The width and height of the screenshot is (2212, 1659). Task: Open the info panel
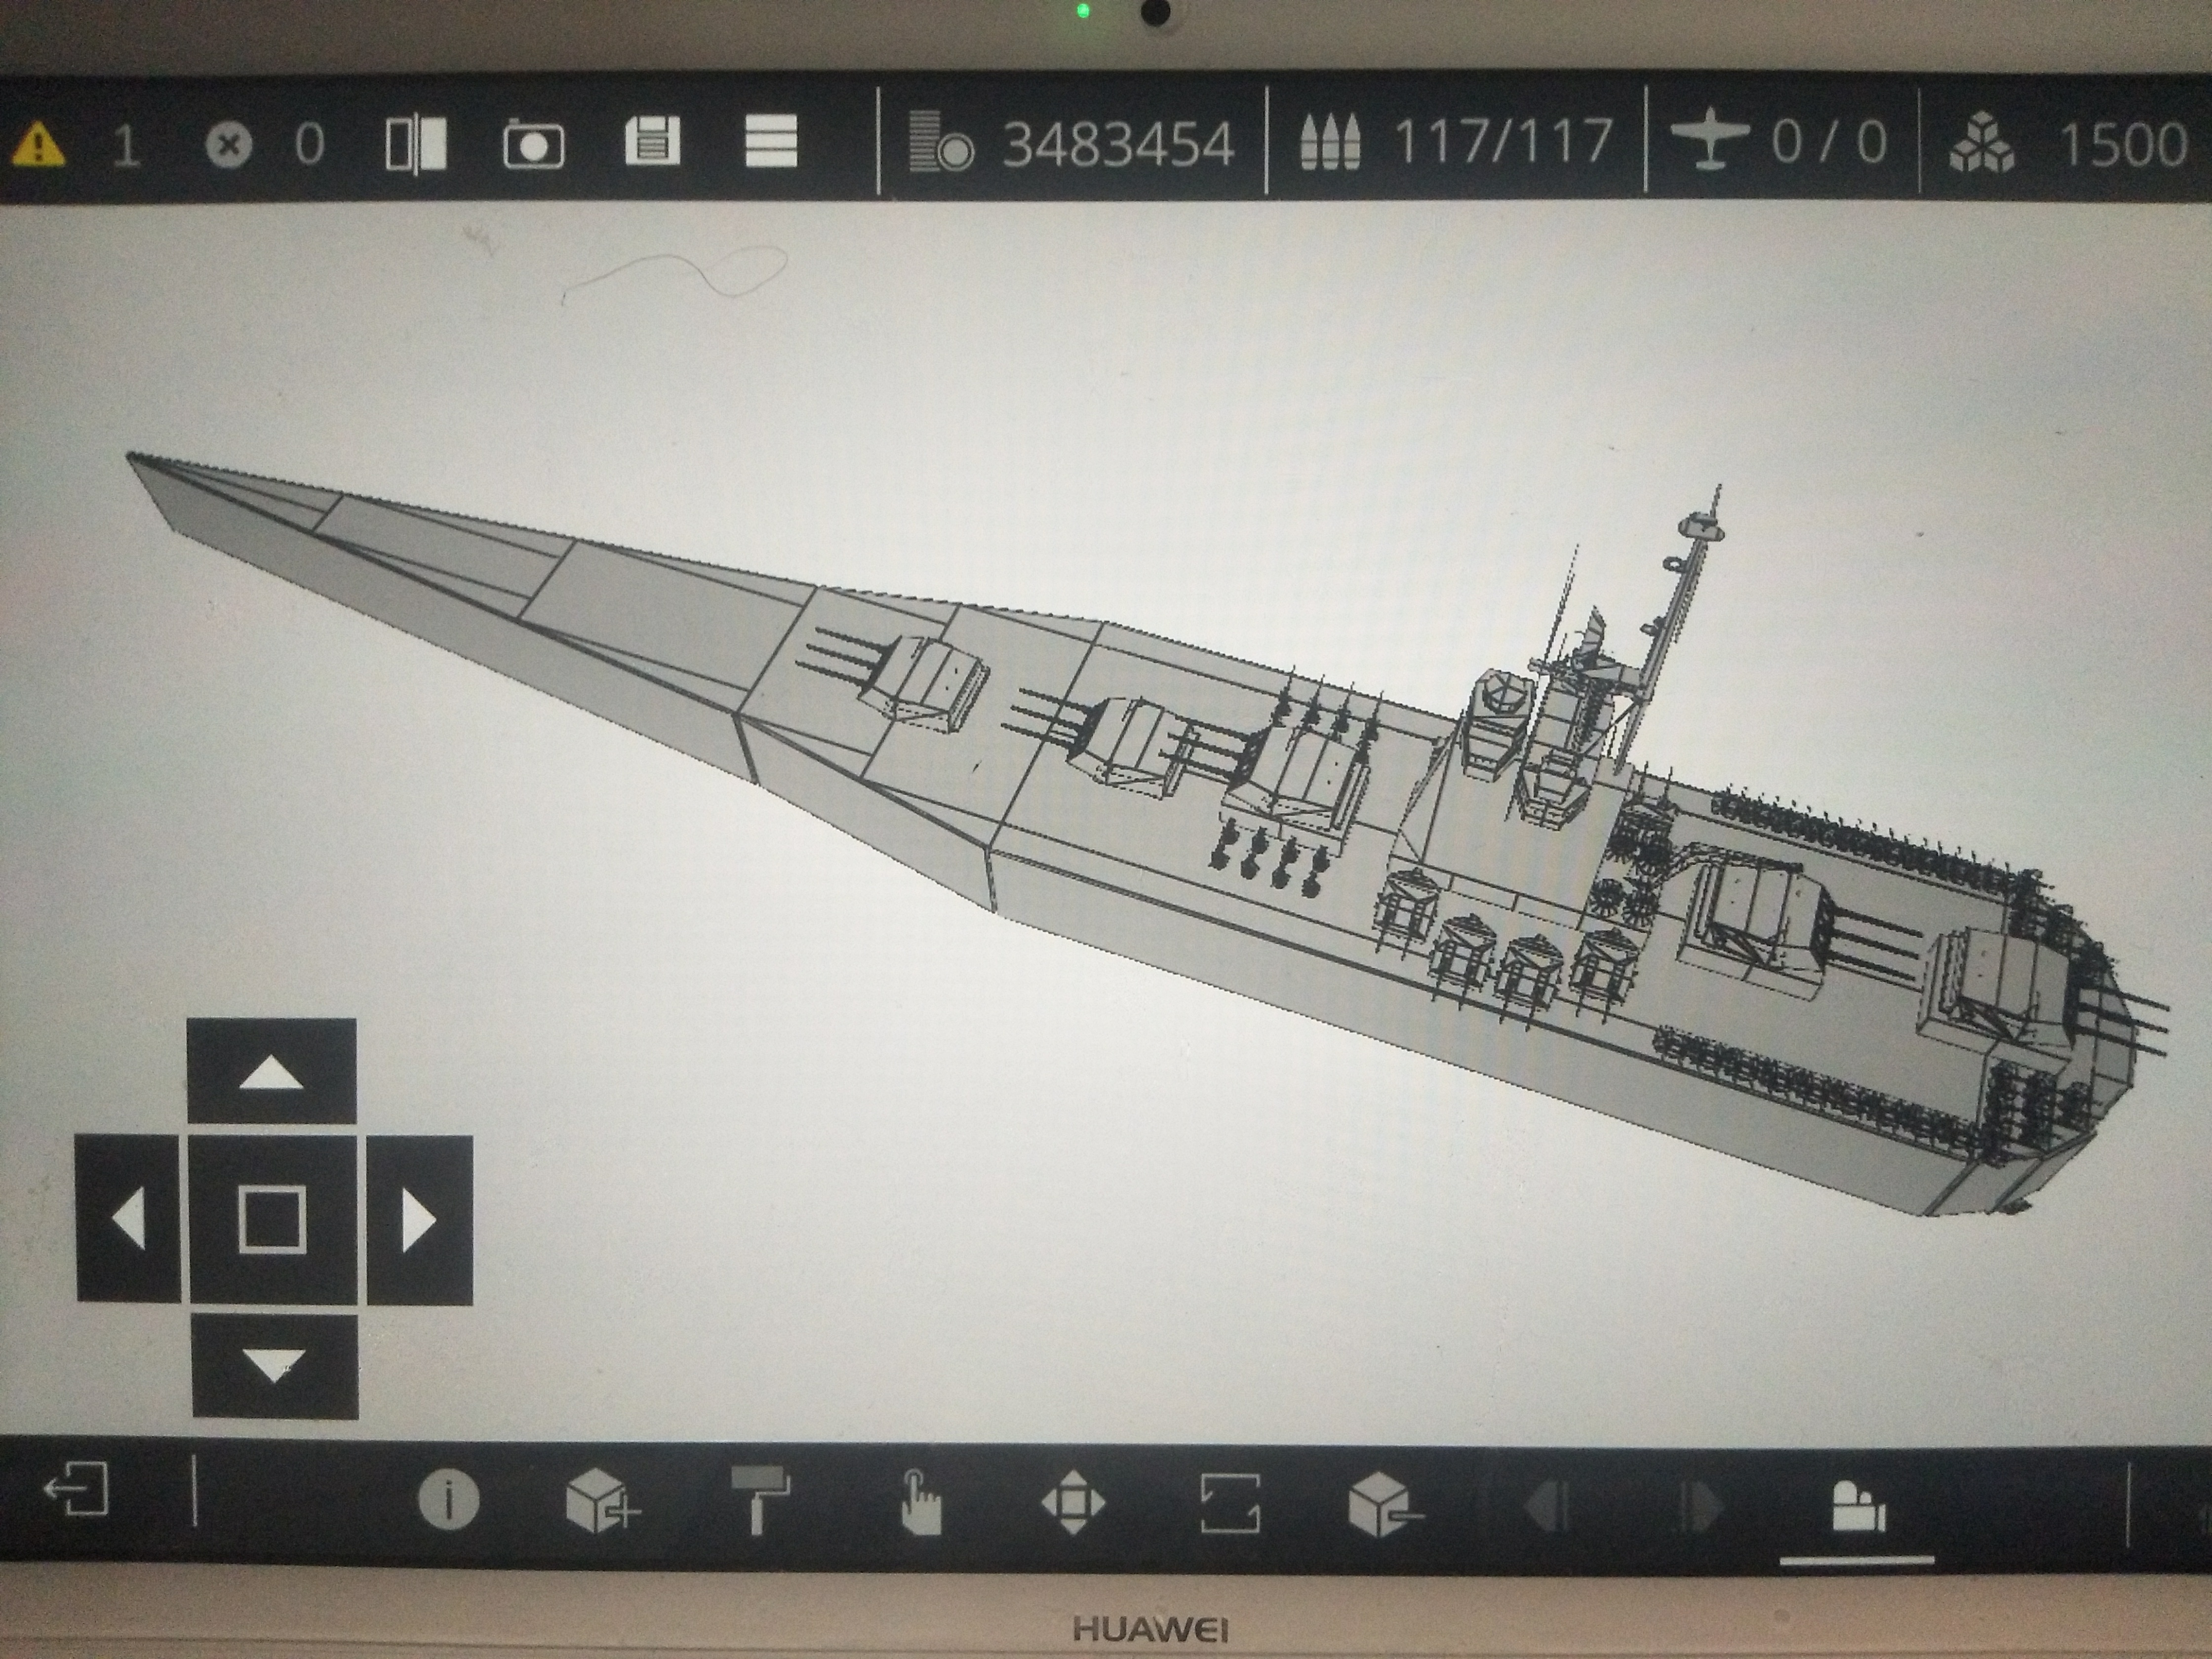pyautogui.click(x=448, y=1500)
